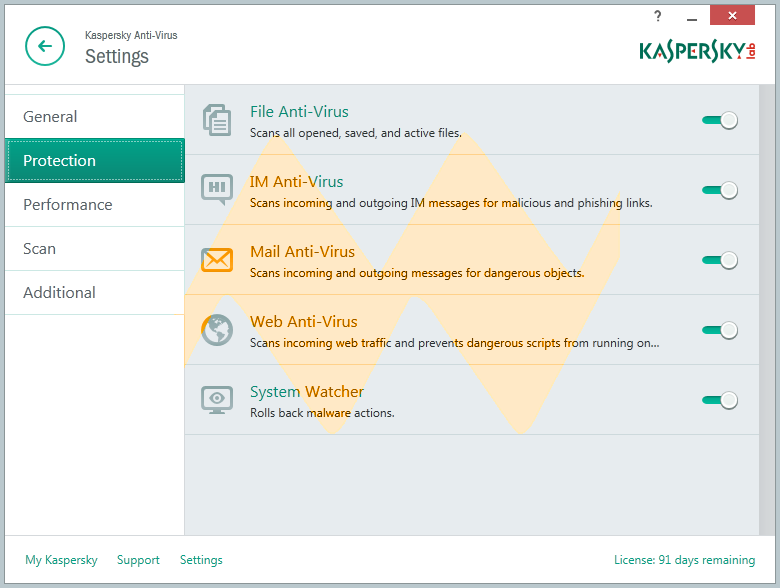Click the Web Anti-Virus globe icon
780x588 pixels.
coord(217,330)
